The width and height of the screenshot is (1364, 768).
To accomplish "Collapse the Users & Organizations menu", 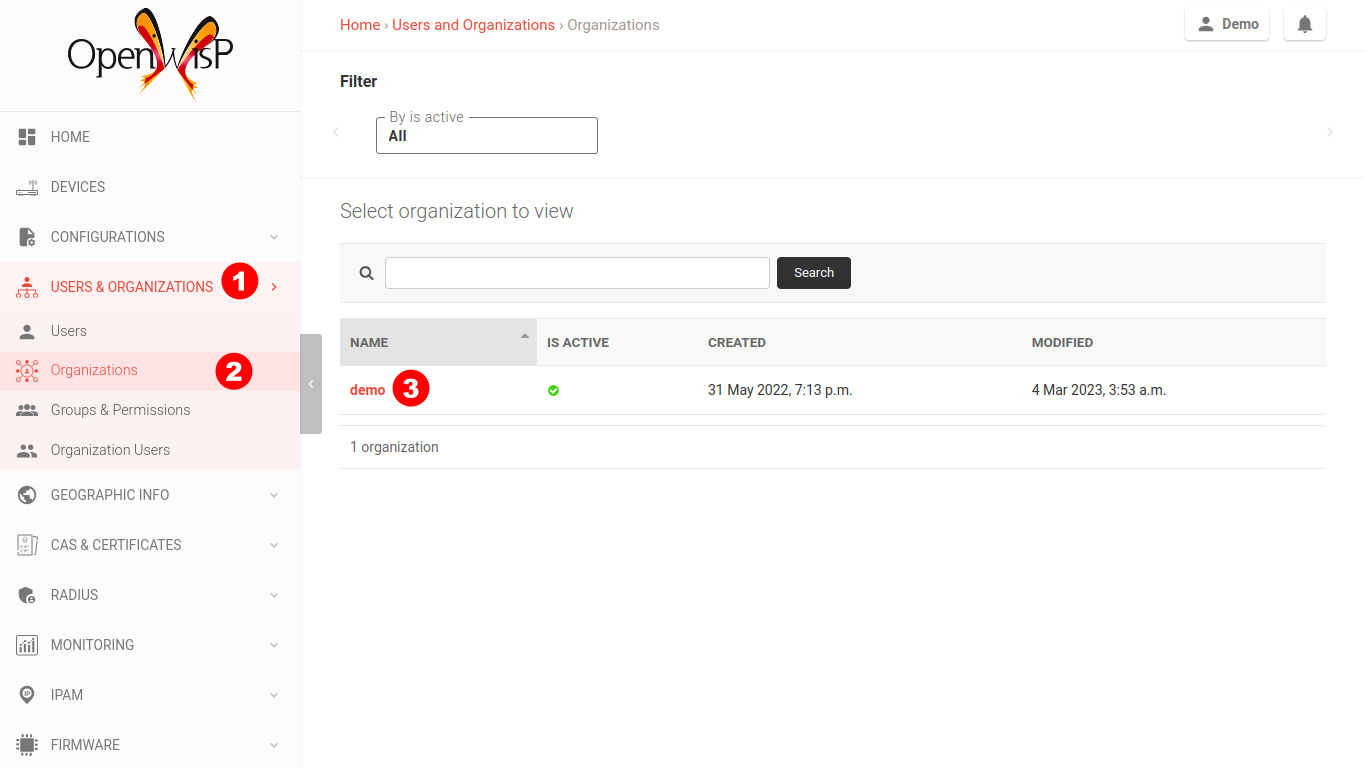I will [x=274, y=287].
